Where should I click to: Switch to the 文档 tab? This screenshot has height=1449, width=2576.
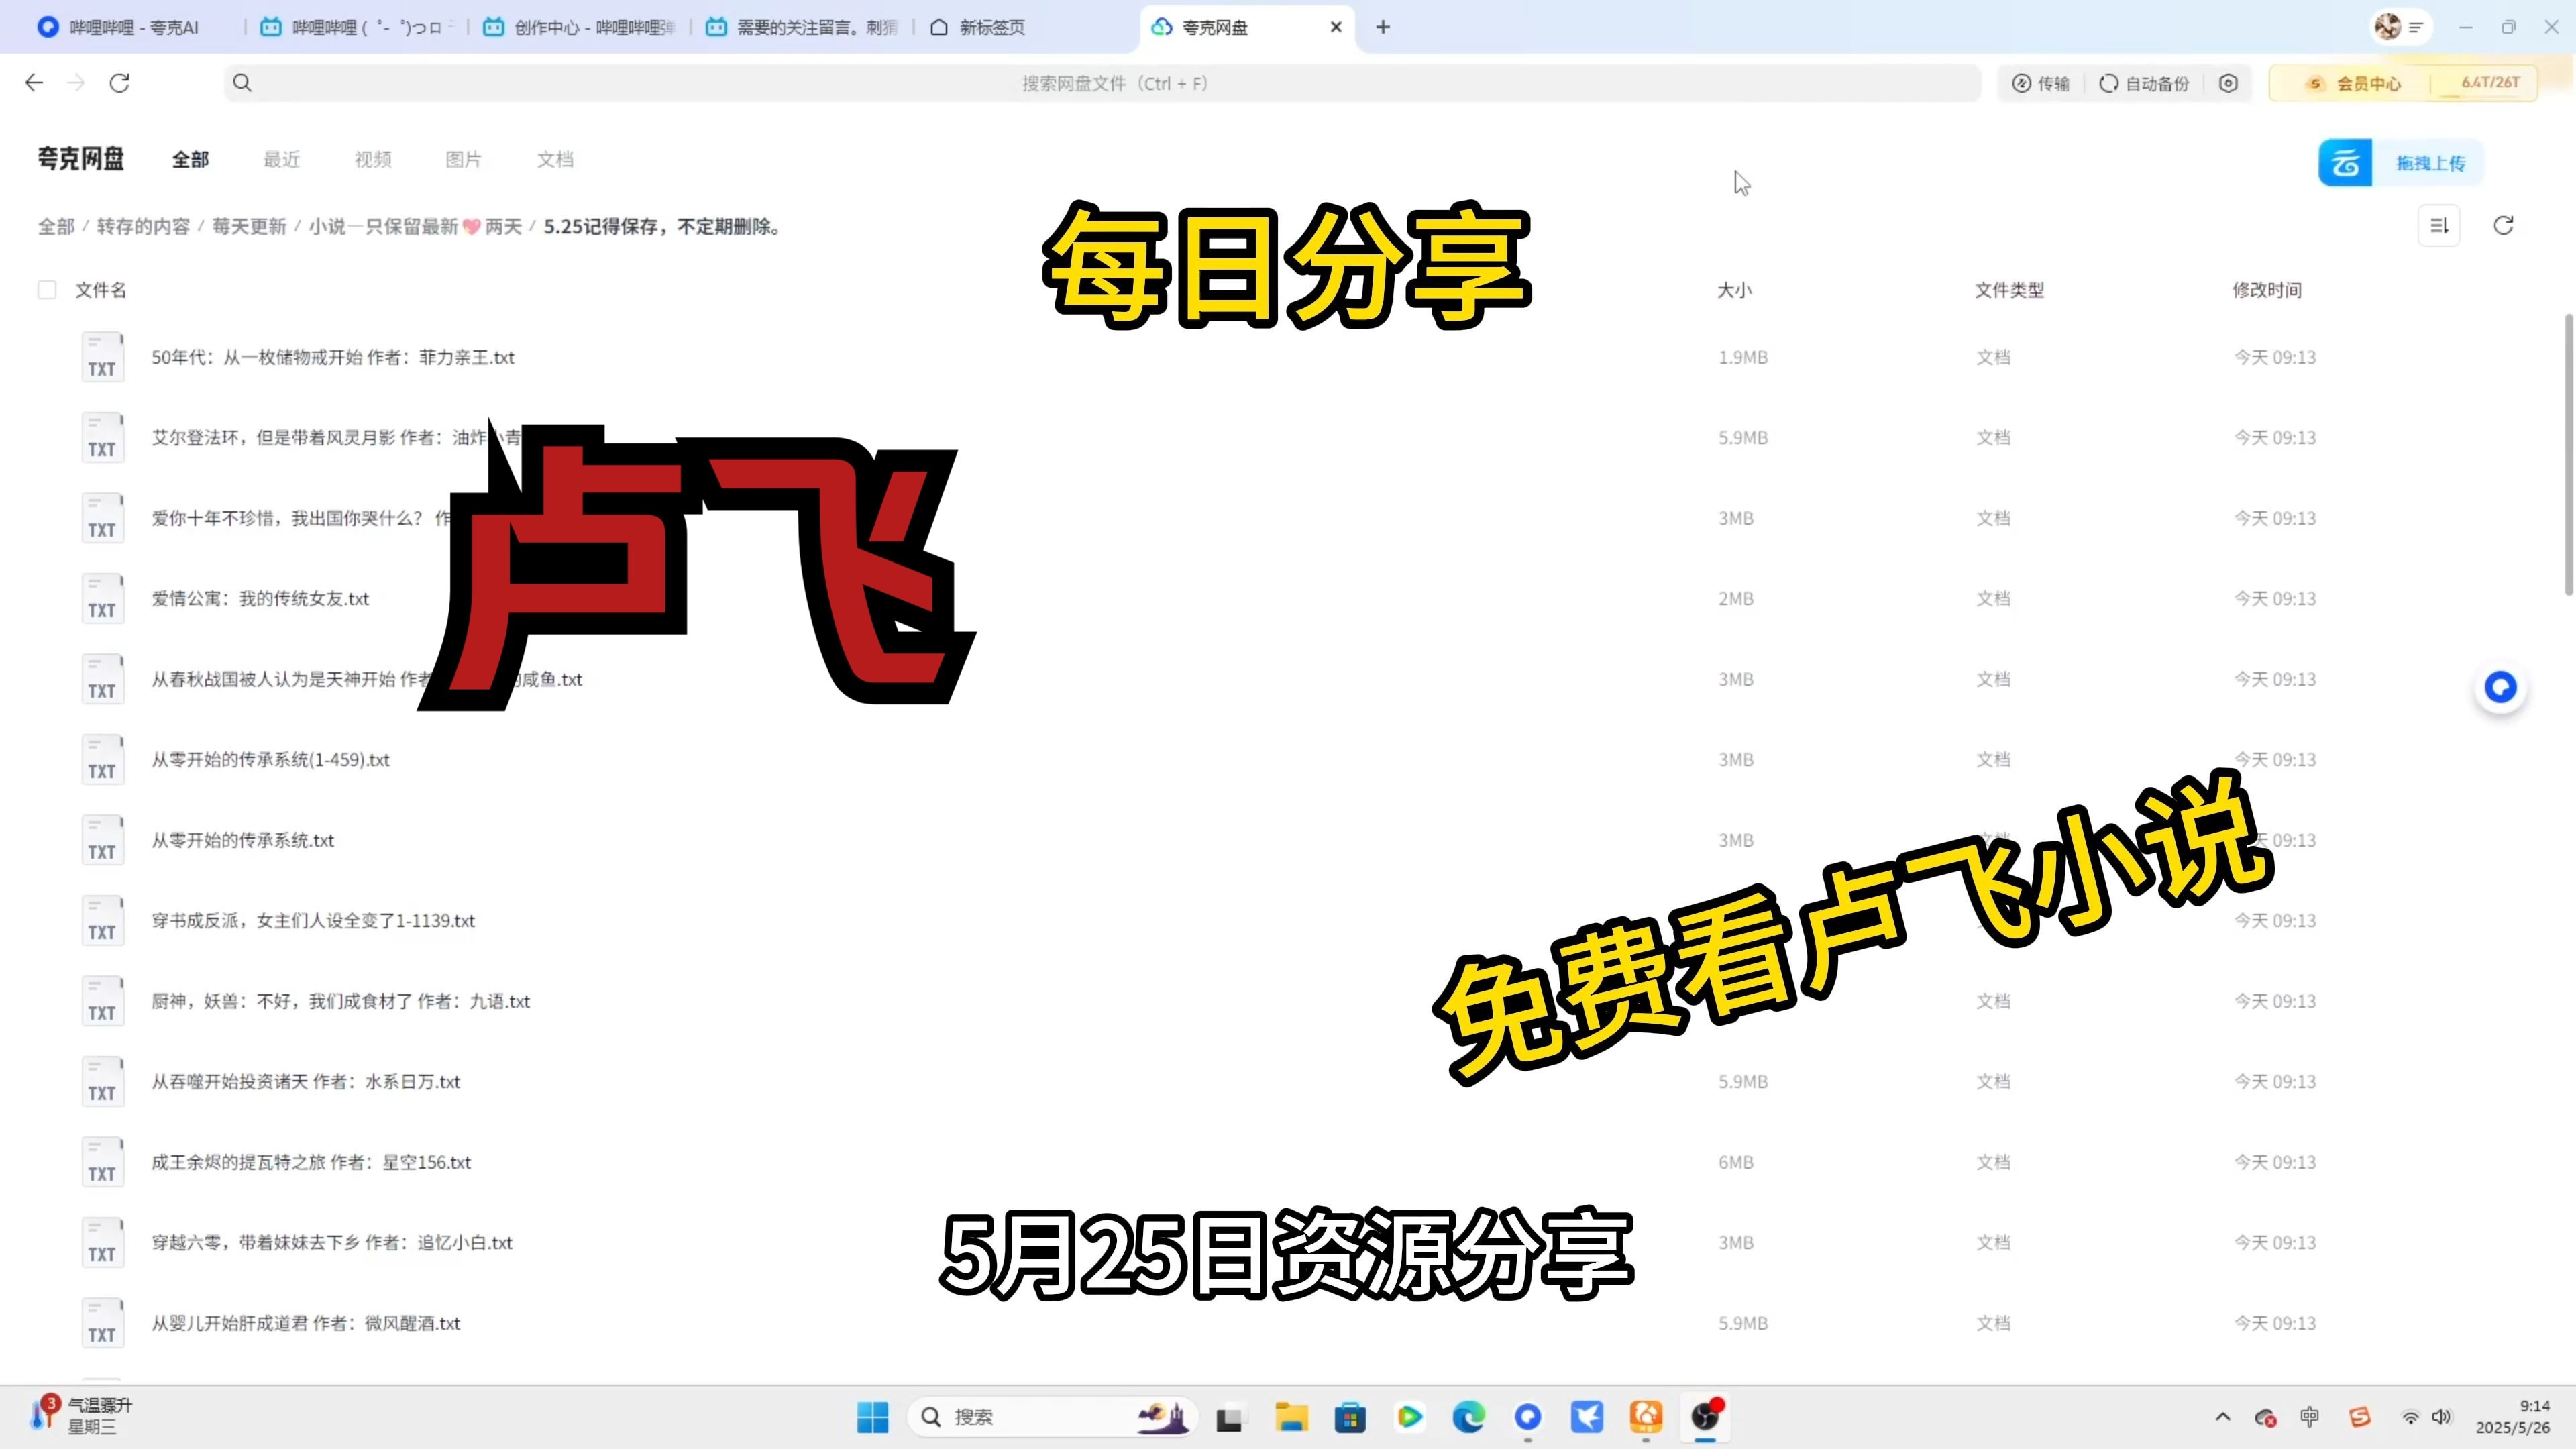(x=555, y=160)
